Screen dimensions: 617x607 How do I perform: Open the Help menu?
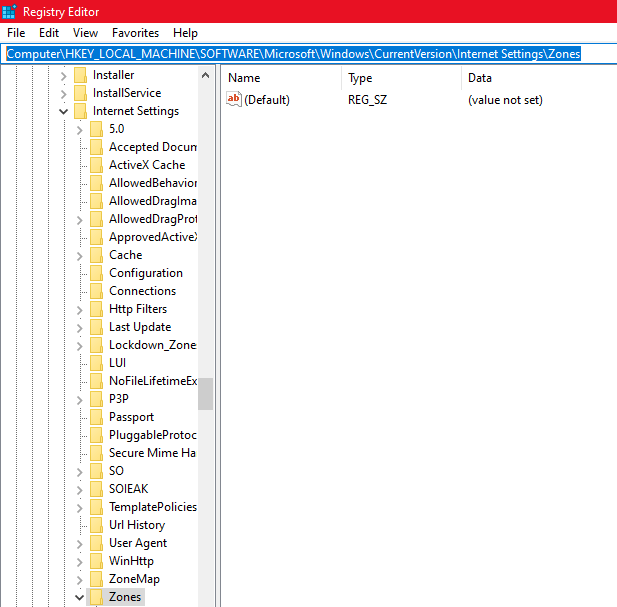pyautogui.click(x=185, y=33)
